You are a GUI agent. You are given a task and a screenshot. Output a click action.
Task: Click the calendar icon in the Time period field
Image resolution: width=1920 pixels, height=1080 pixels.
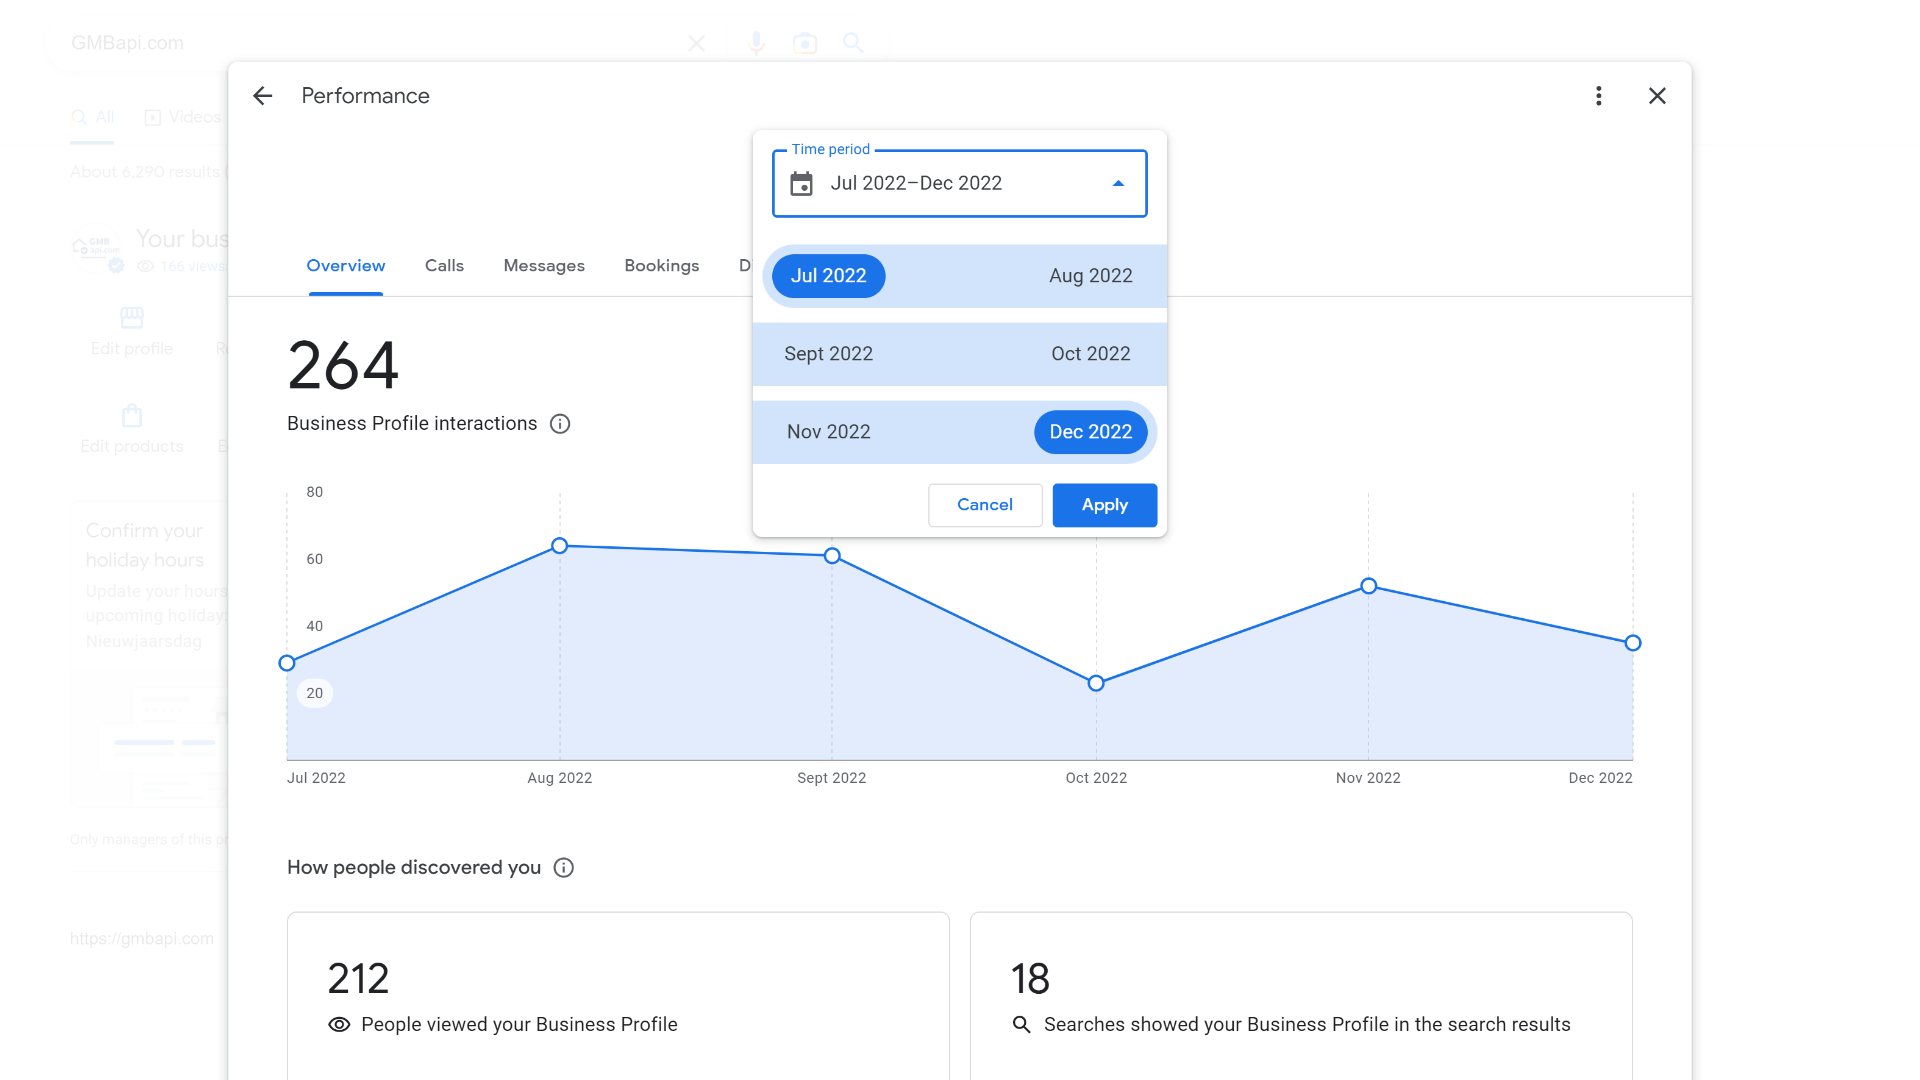click(802, 183)
